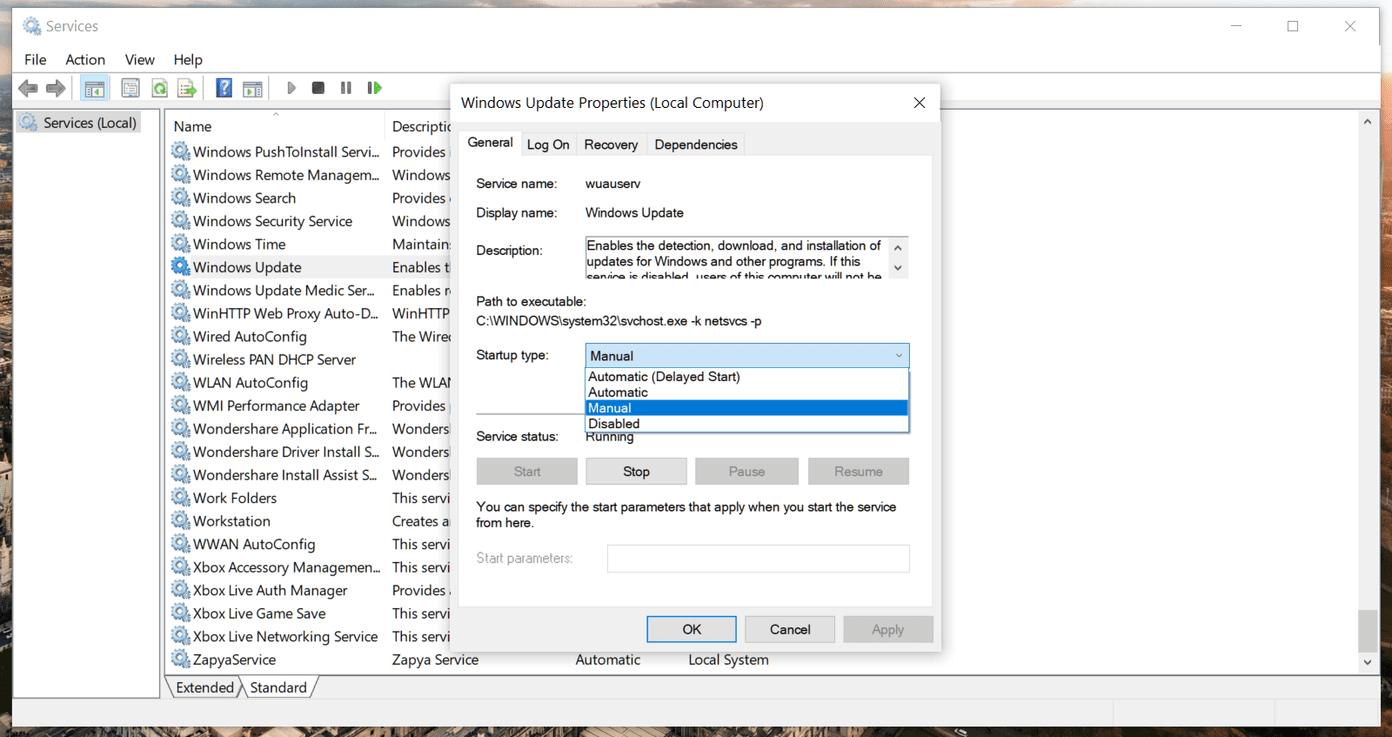Click the Stop service button
This screenshot has height=737, width=1392.
coord(636,471)
